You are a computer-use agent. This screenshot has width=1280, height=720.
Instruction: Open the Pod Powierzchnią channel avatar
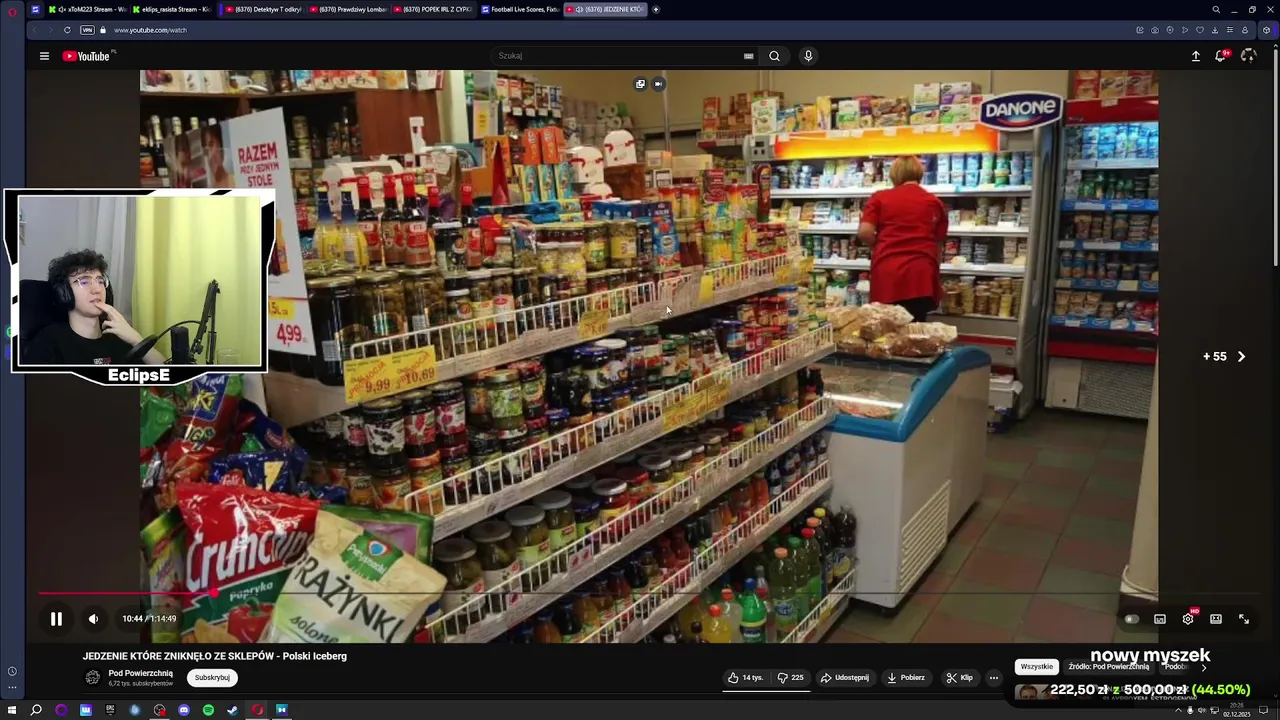click(93, 677)
